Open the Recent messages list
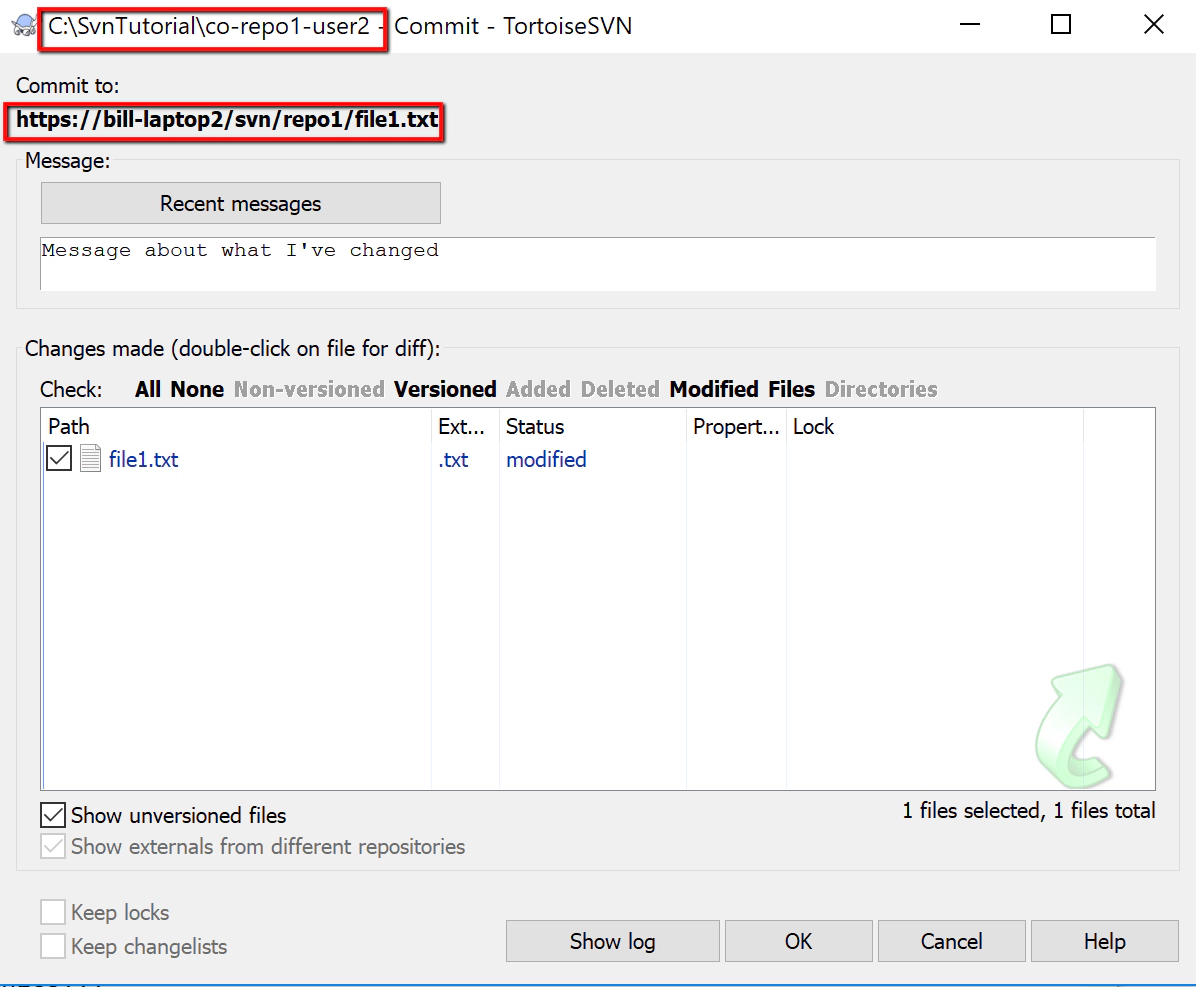Viewport: 1196px width, 987px height. point(240,203)
